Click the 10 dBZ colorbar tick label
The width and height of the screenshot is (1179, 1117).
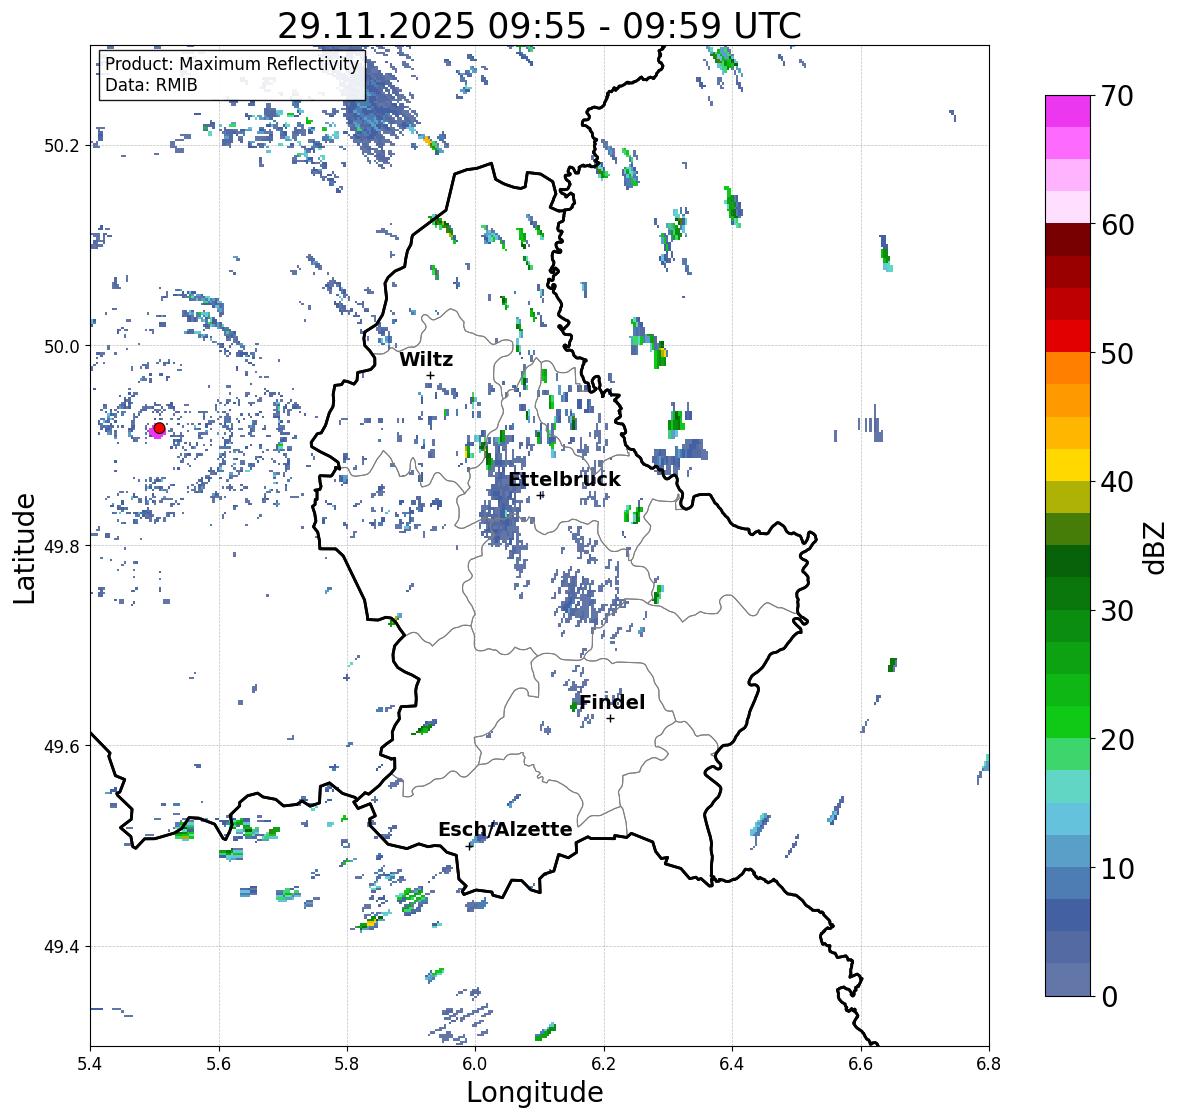[1117, 868]
